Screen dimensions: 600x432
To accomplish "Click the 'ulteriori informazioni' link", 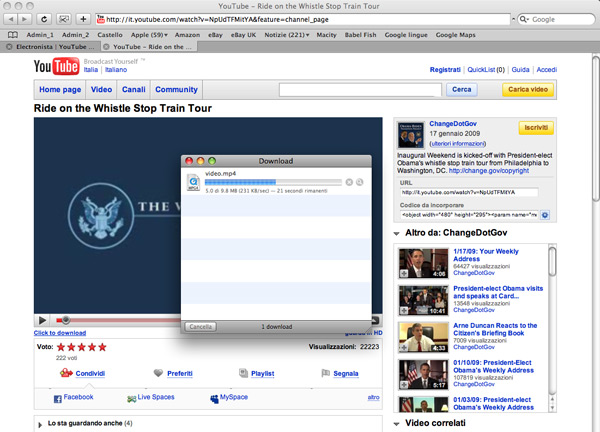I will pyautogui.click(x=458, y=144).
